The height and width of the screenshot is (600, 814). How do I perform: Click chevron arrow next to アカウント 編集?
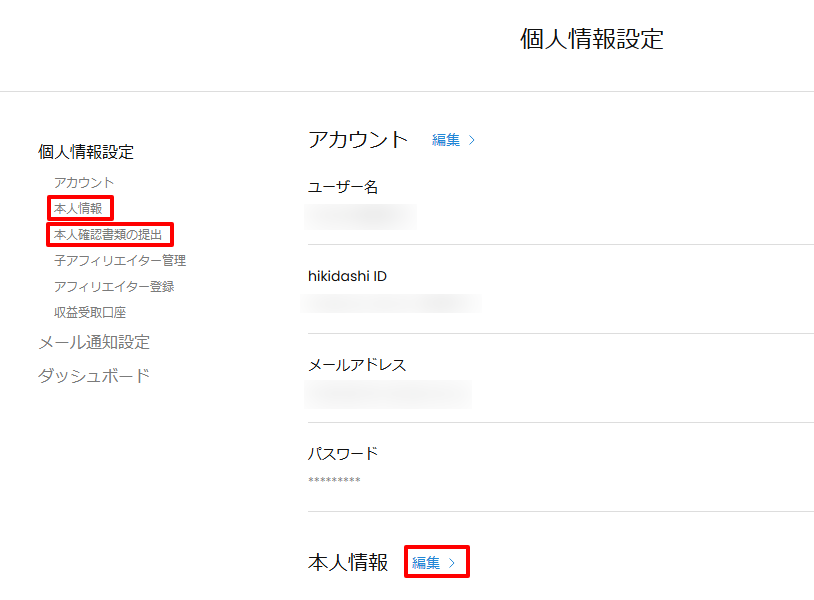point(472,140)
